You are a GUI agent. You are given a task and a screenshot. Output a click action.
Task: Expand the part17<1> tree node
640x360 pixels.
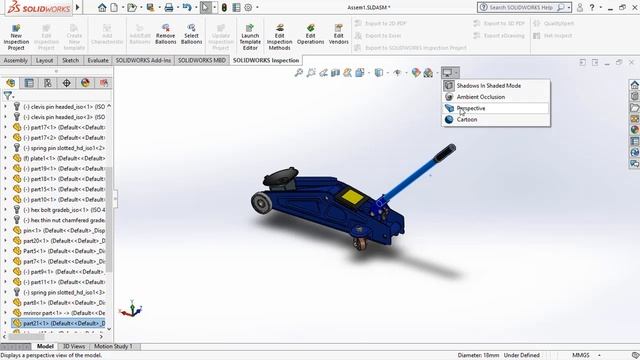tap(5, 127)
